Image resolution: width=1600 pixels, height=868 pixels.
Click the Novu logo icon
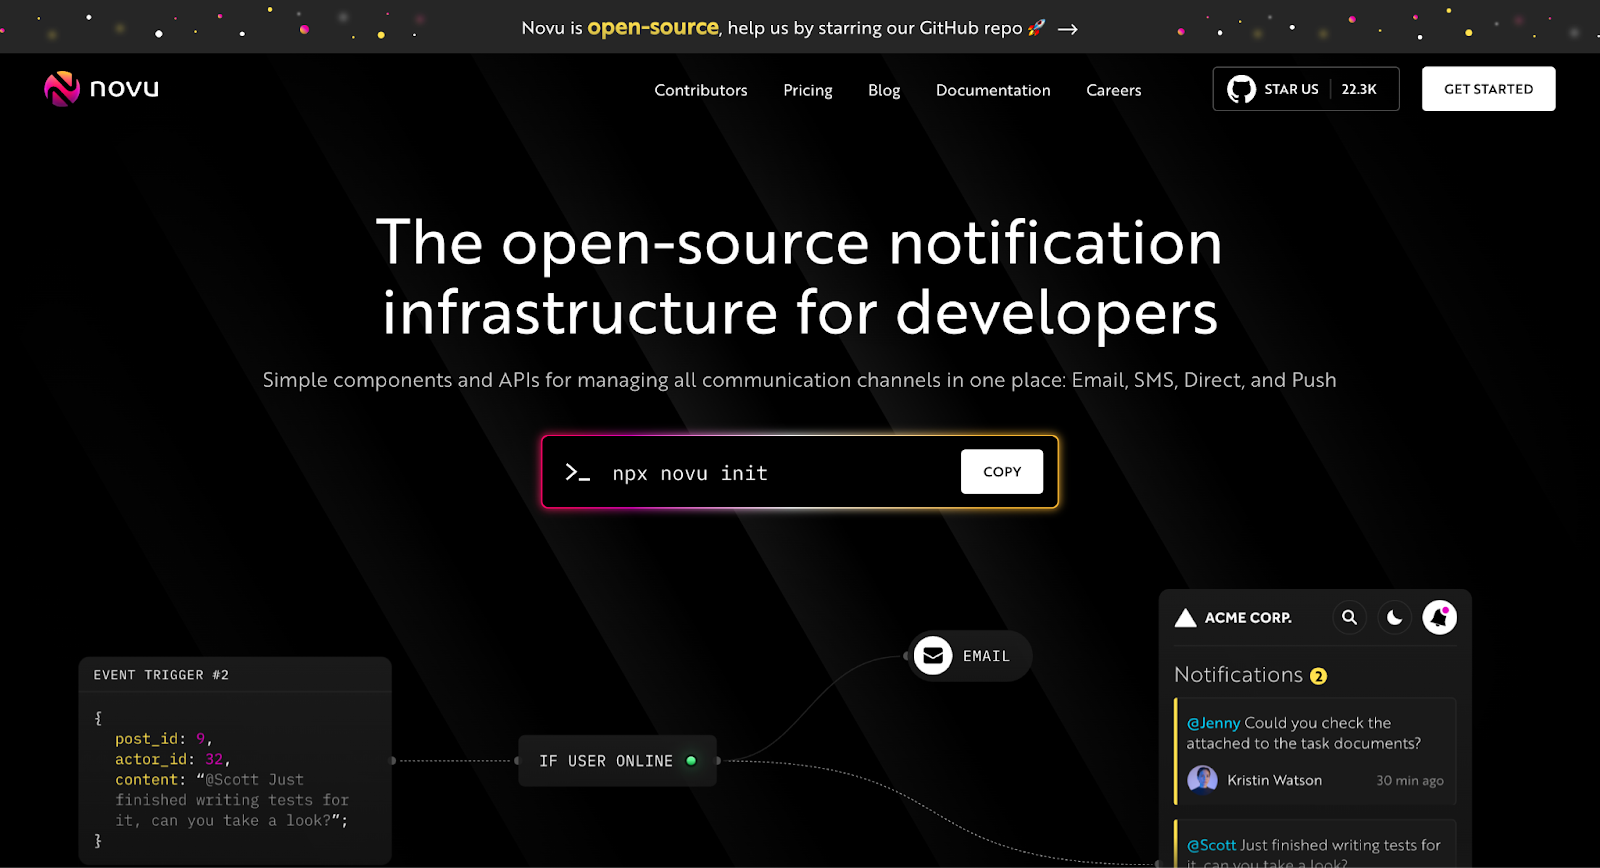[x=62, y=89]
